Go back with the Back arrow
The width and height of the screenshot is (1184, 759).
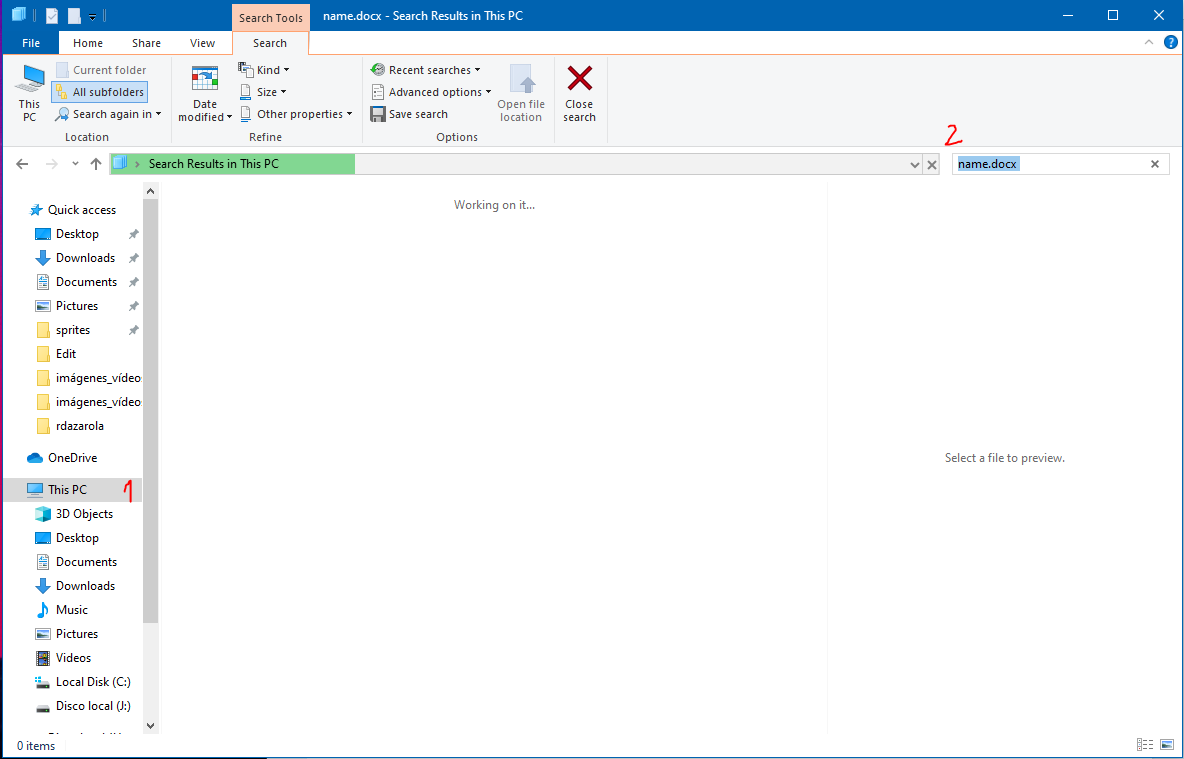[x=22, y=164]
